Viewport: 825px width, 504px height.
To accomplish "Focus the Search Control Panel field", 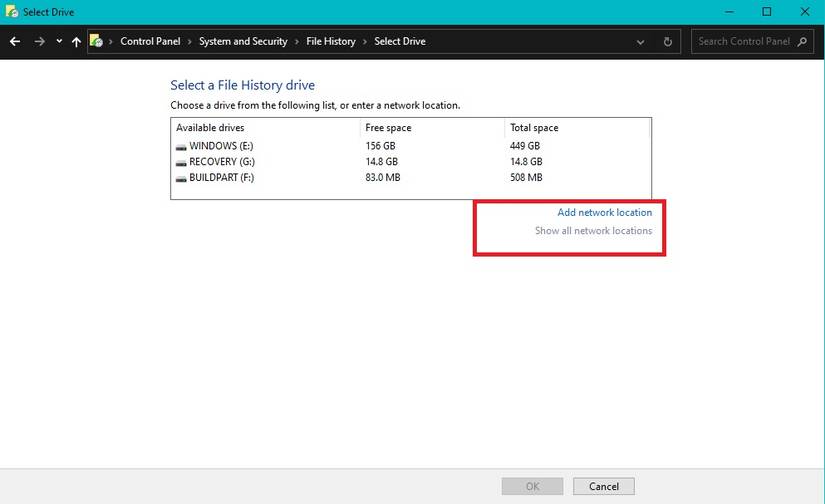I will tap(752, 42).
